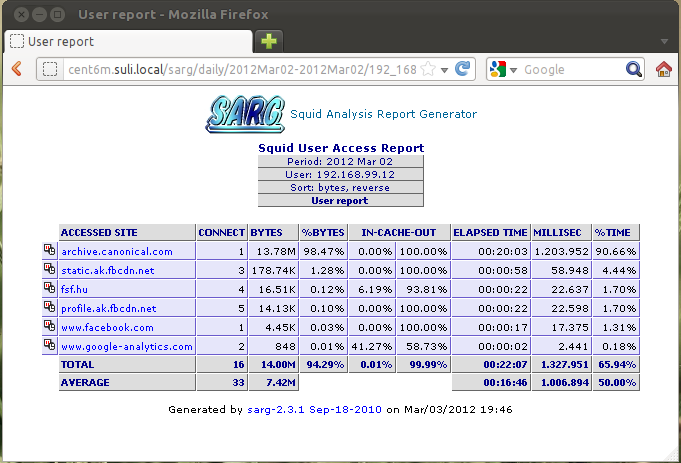Click the %BYTES column header

click(323, 232)
